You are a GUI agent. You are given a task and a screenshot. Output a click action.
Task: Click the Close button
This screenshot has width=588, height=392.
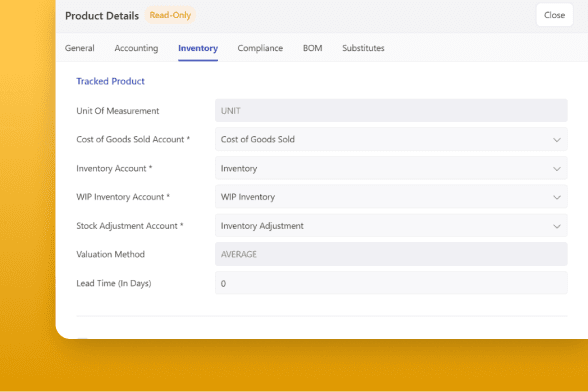pyautogui.click(x=555, y=15)
